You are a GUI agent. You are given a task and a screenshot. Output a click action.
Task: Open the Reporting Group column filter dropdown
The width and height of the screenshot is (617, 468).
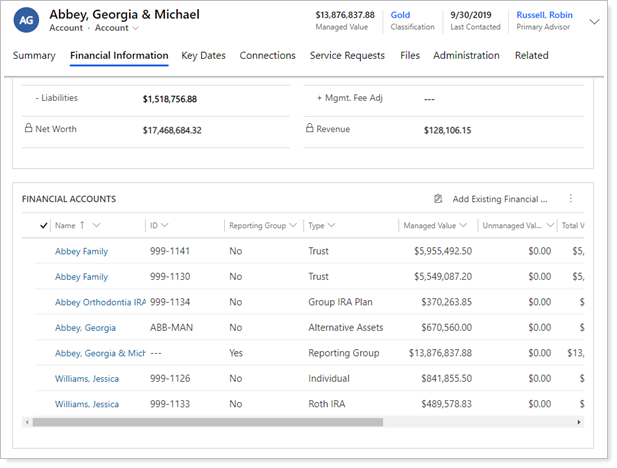(293, 226)
